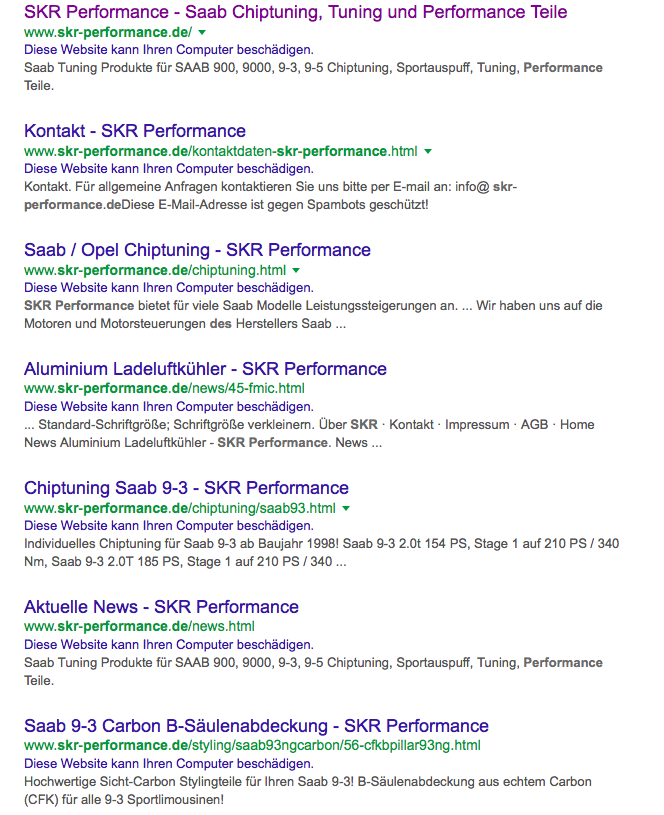
Task: Open the 'Saab 9-3 Carbon B-Säulenabdeckung' result title
Action: [x=256, y=726]
